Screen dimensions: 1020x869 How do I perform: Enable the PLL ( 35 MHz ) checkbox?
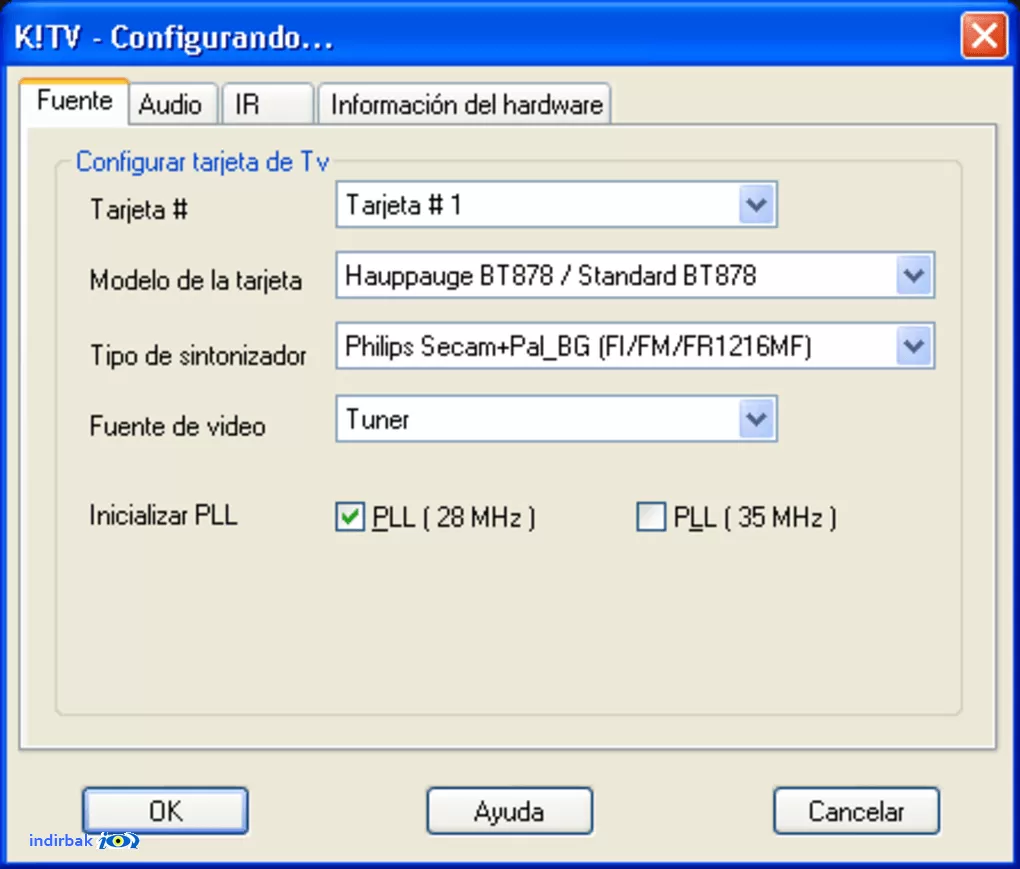click(651, 517)
